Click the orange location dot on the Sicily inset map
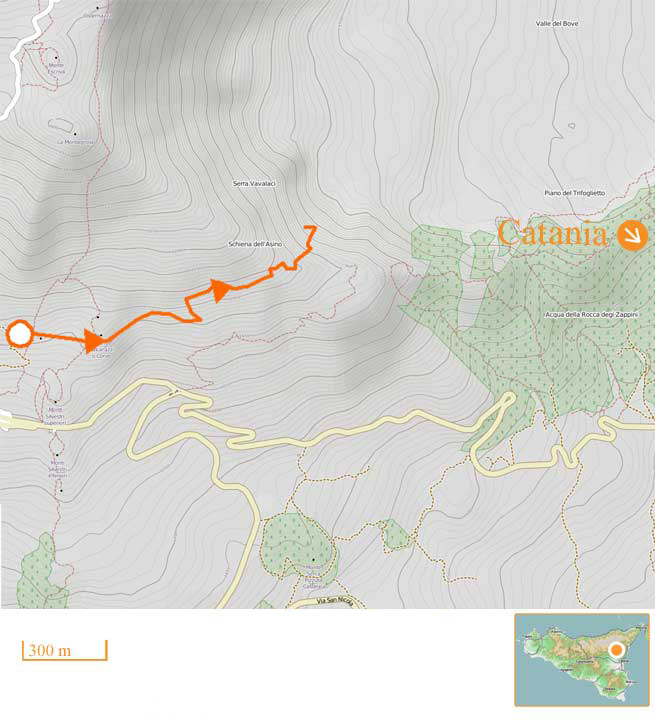655x725 pixels. (x=616, y=650)
